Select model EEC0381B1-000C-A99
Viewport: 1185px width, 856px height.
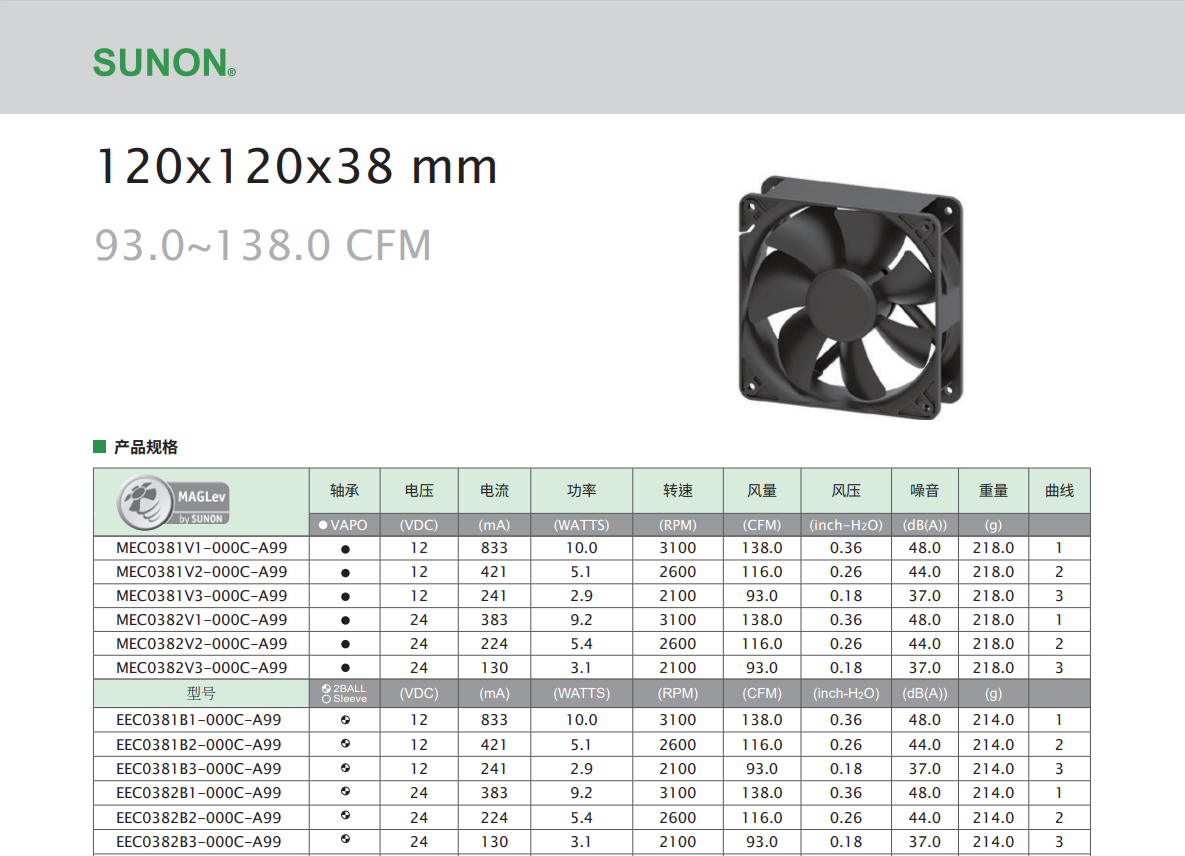point(199,720)
